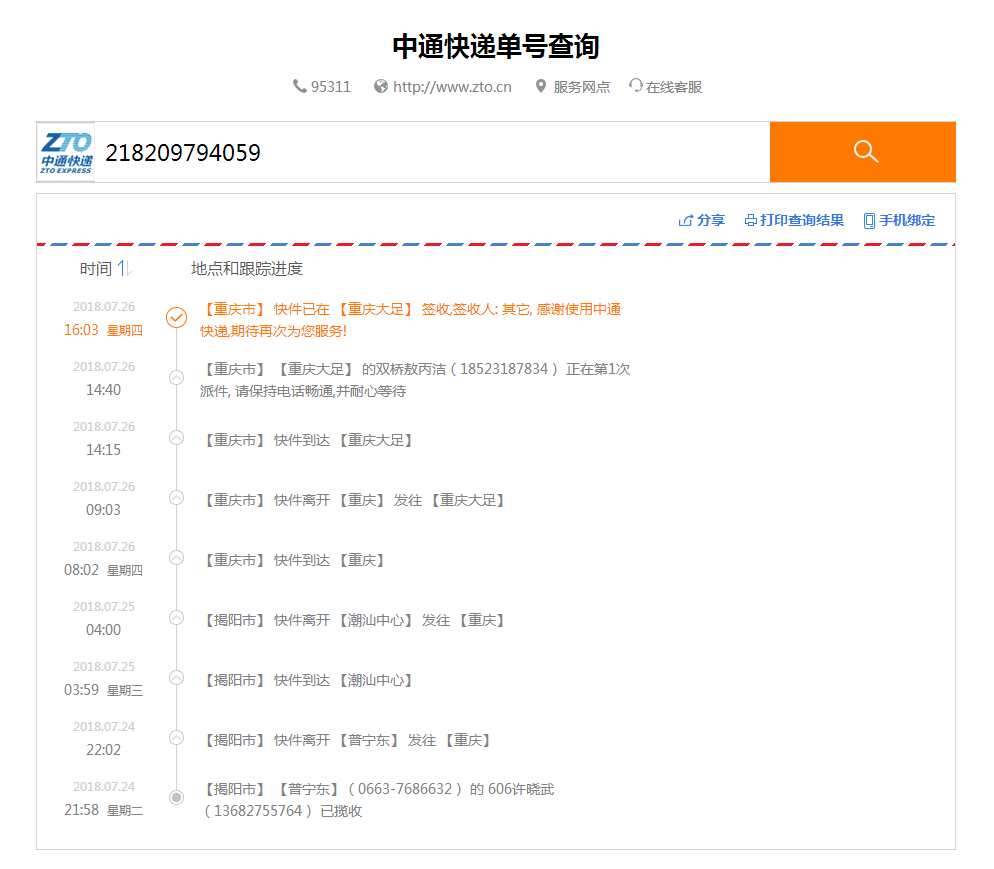Click the courier phone number 18523187834
This screenshot has height=869, width=994.
pos(503,369)
